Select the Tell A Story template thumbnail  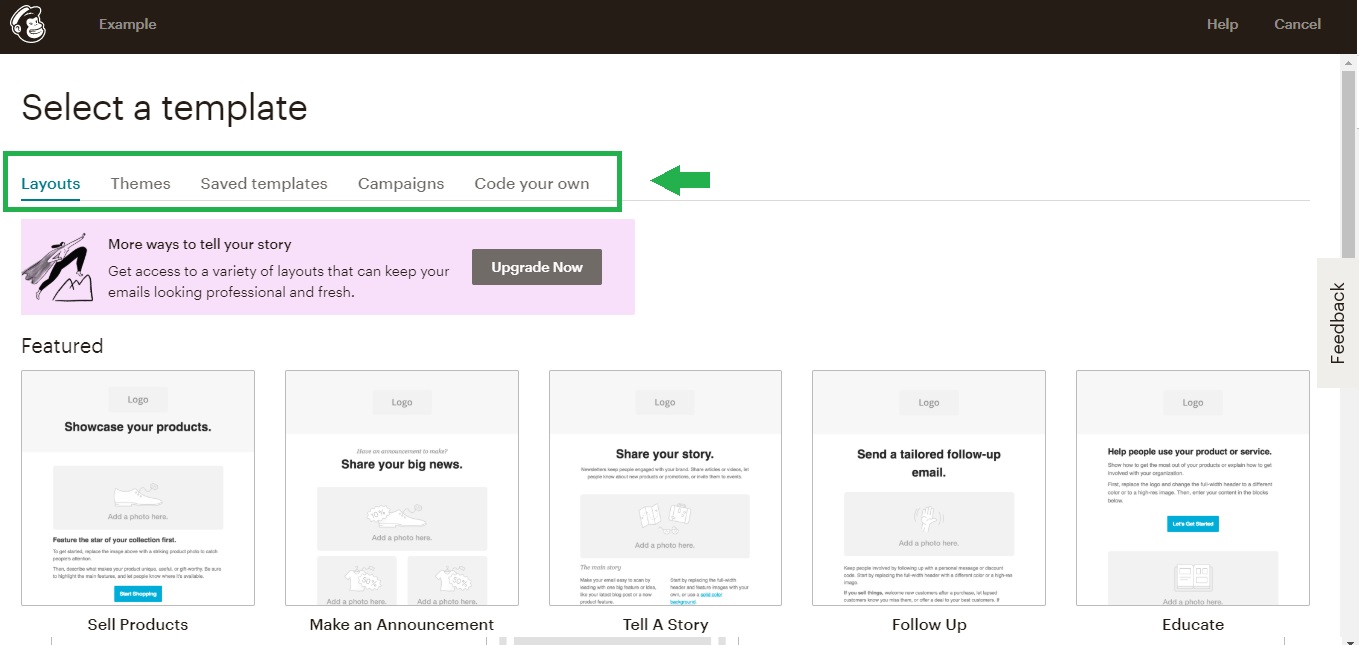[665, 488]
